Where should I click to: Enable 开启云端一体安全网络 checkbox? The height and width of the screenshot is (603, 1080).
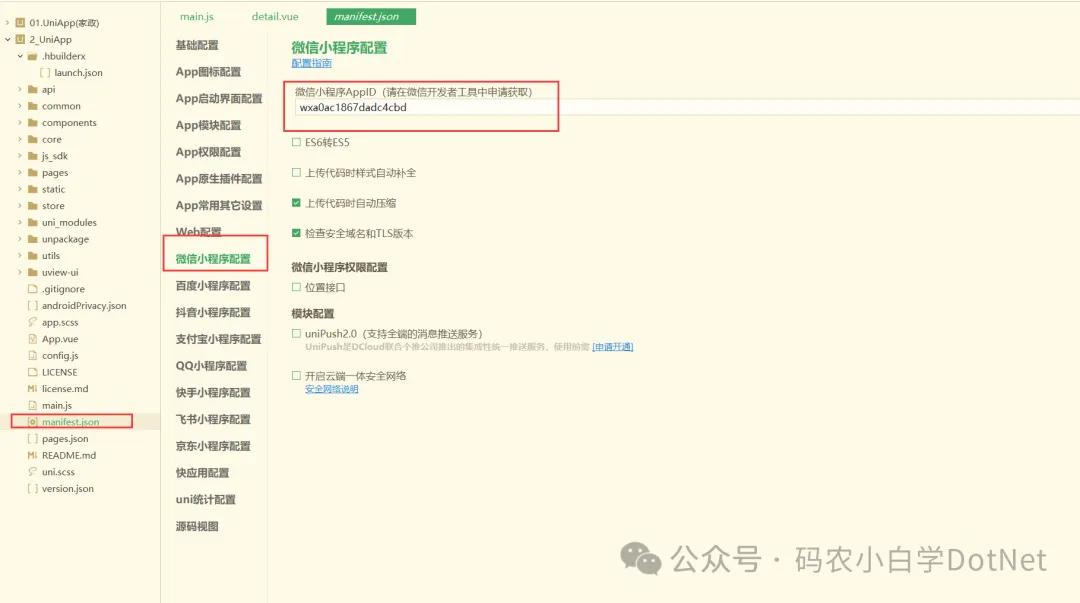coord(296,376)
